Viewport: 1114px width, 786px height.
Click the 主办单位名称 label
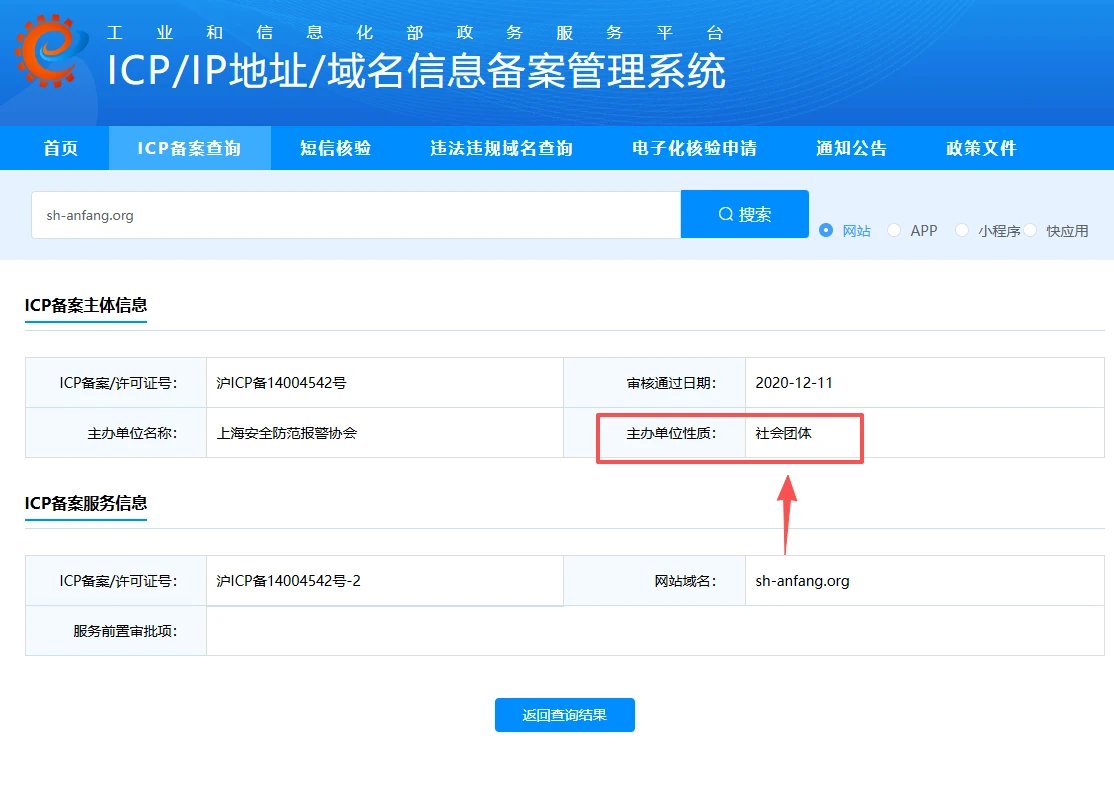[132, 433]
